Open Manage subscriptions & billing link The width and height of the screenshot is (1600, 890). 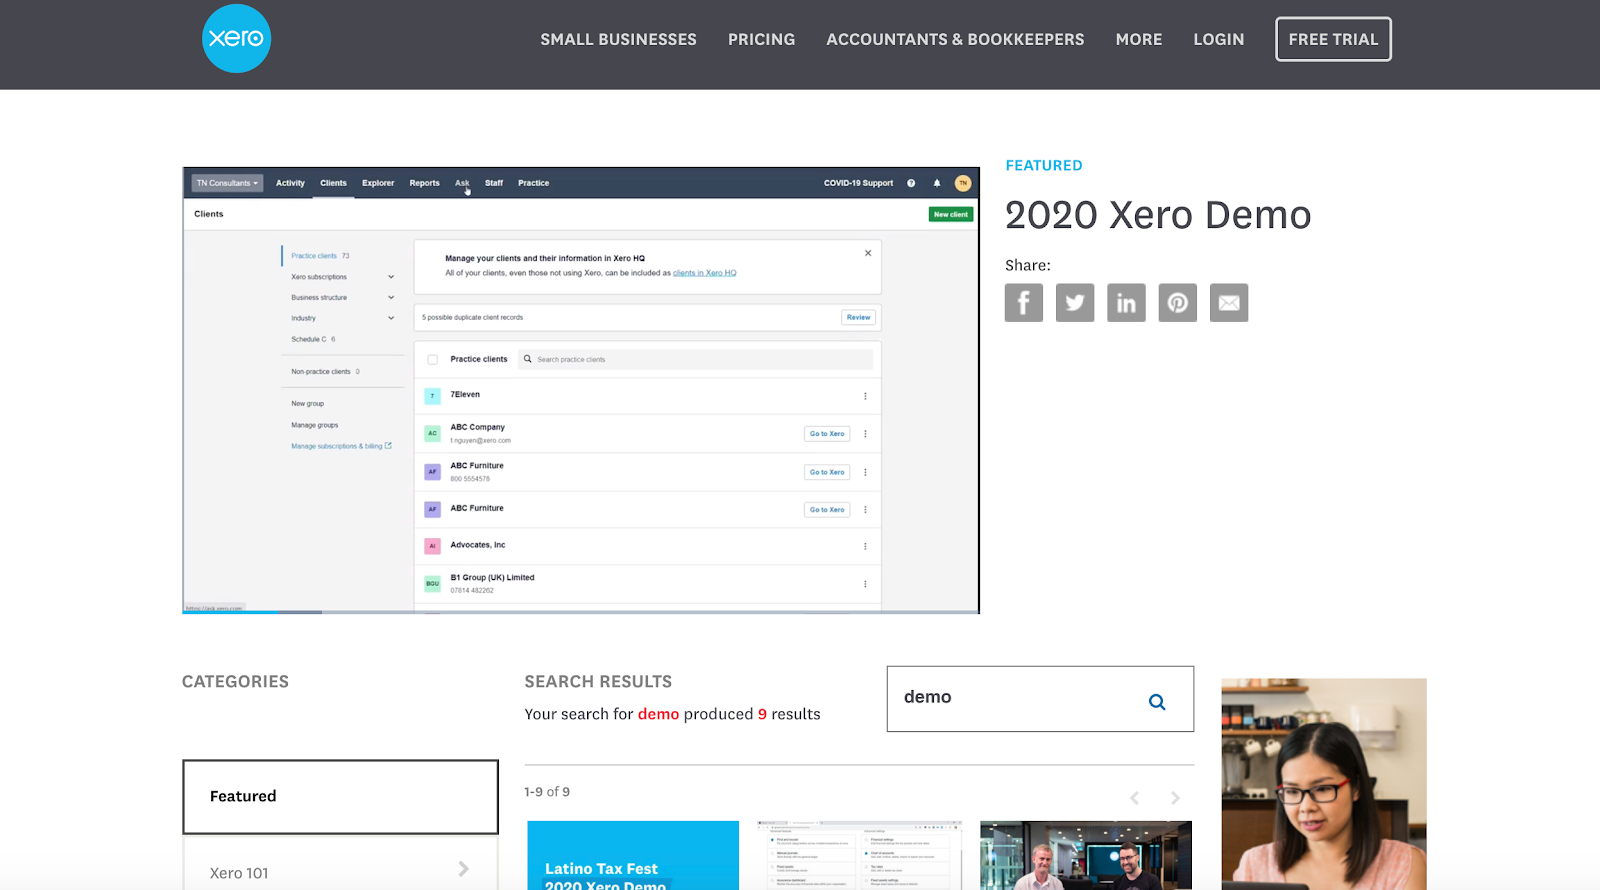pyautogui.click(x=341, y=446)
